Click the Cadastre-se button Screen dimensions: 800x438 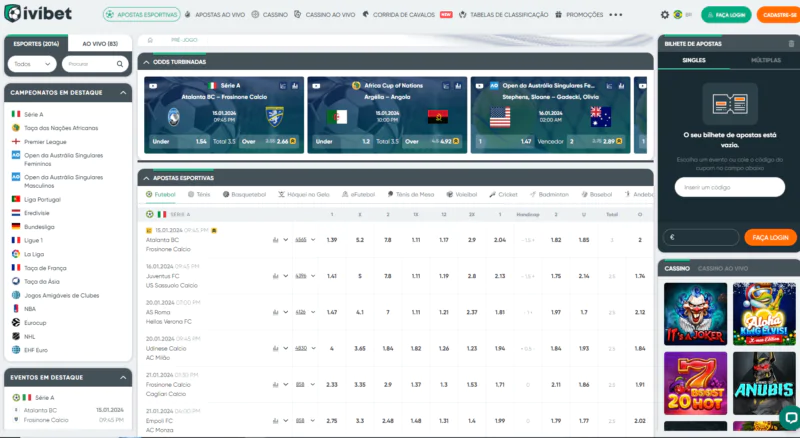(x=779, y=15)
